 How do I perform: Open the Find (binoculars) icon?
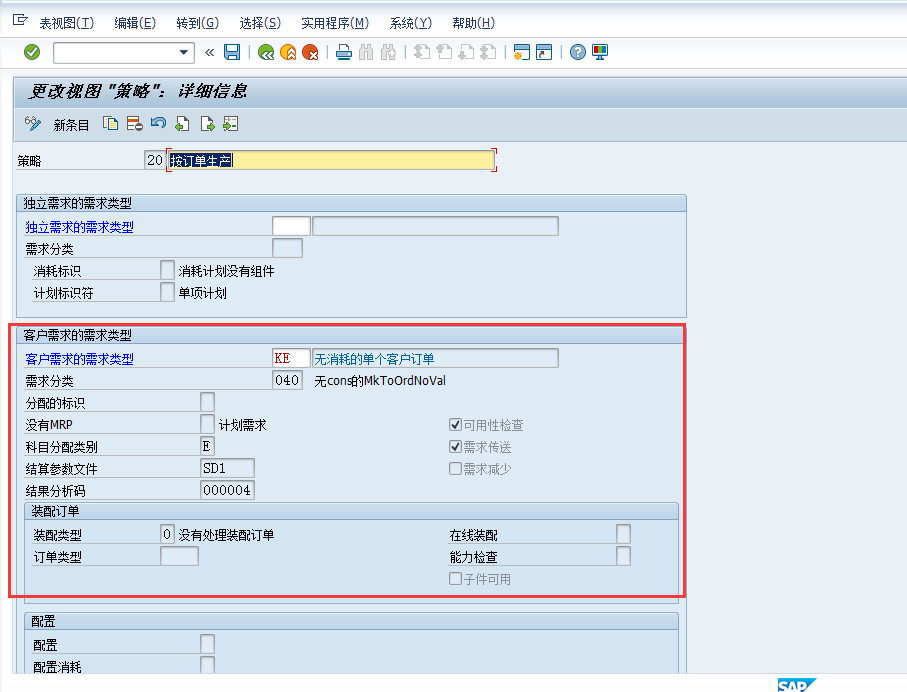(x=366, y=53)
